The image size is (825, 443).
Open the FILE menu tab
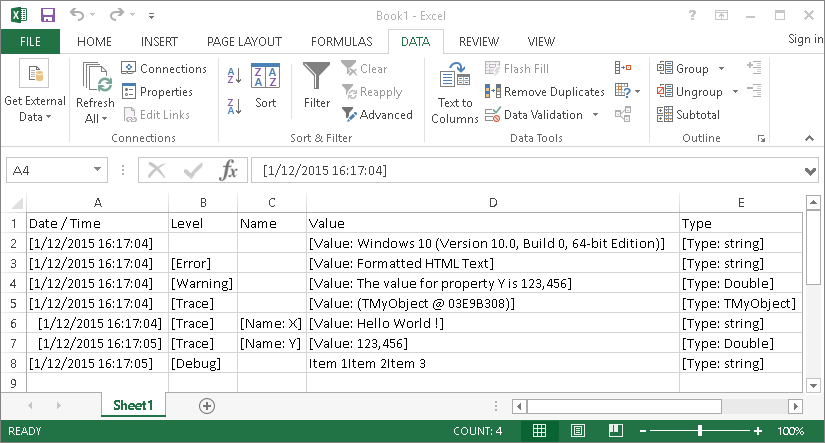click(30, 42)
